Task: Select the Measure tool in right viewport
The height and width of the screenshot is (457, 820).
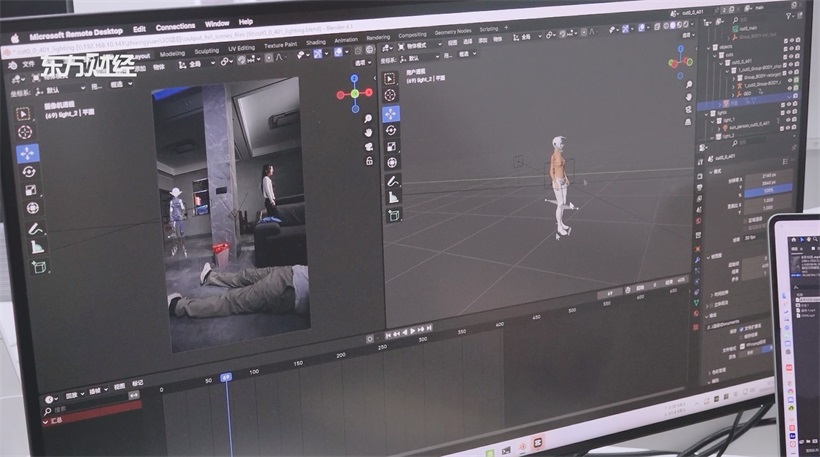Action: click(393, 198)
